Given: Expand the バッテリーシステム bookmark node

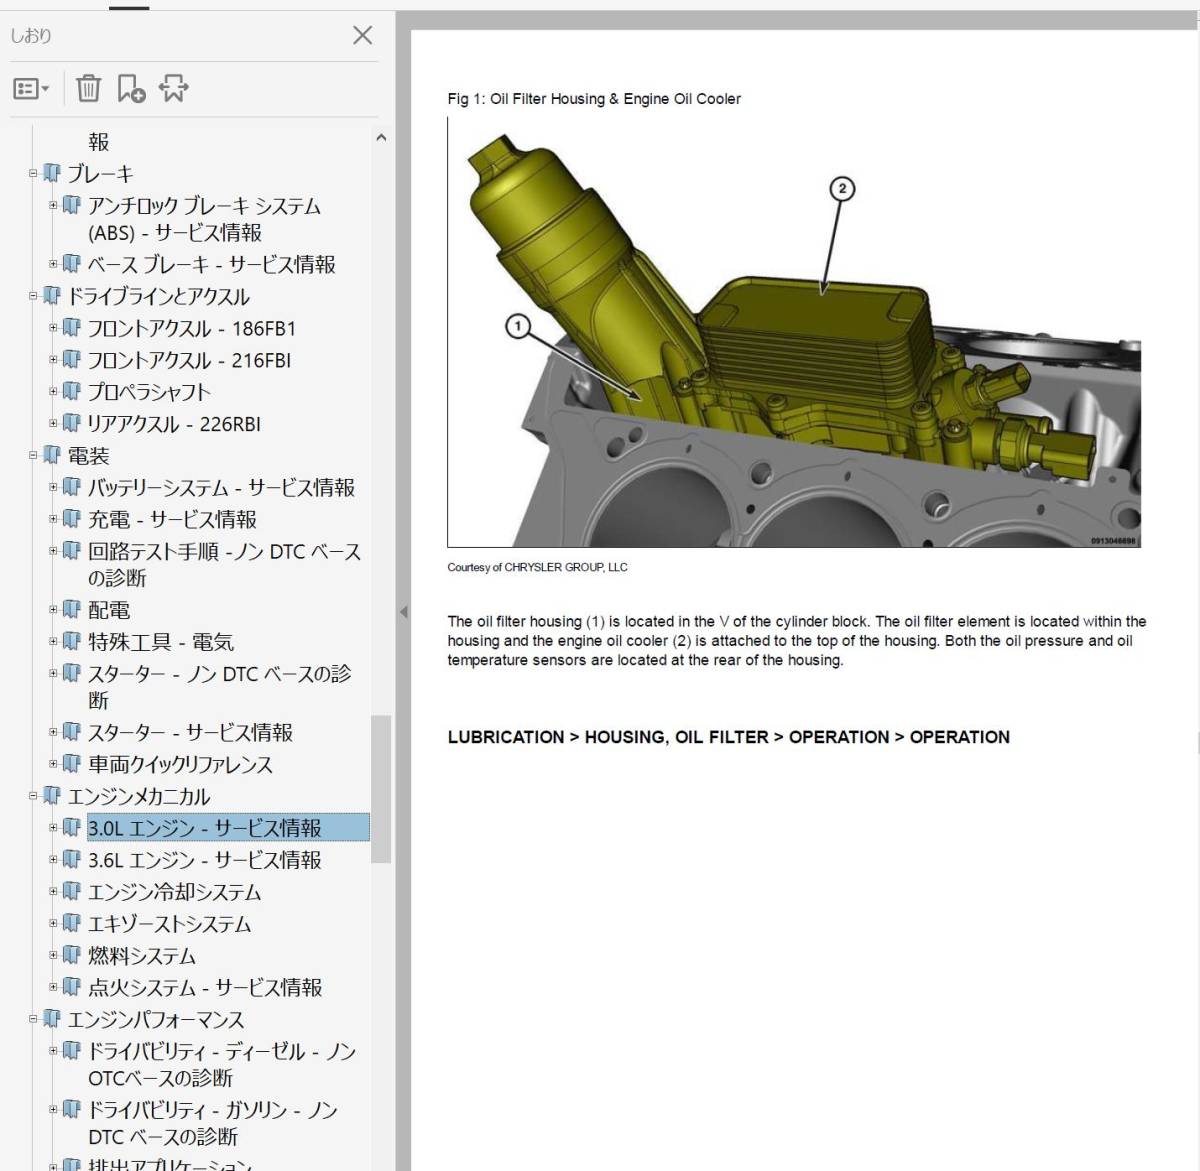Looking at the screenshot, I should tap(54, 487).
